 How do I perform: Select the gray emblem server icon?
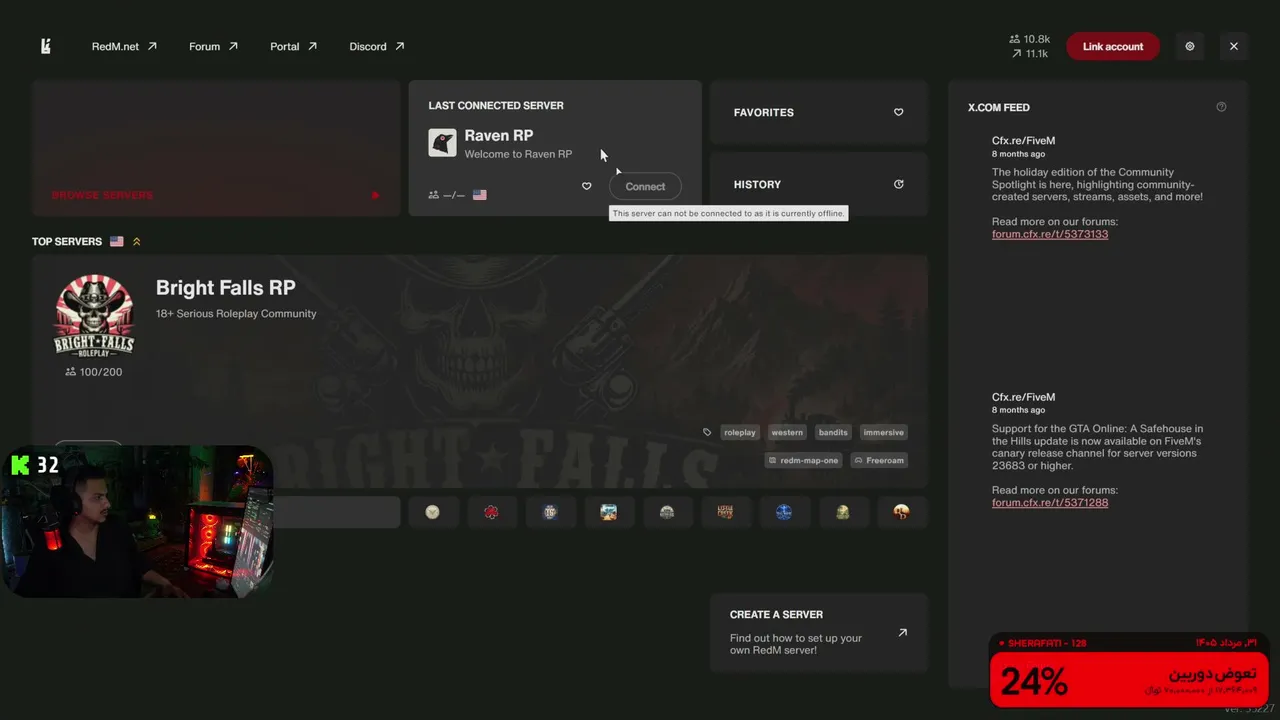click(x=667, y=512)
